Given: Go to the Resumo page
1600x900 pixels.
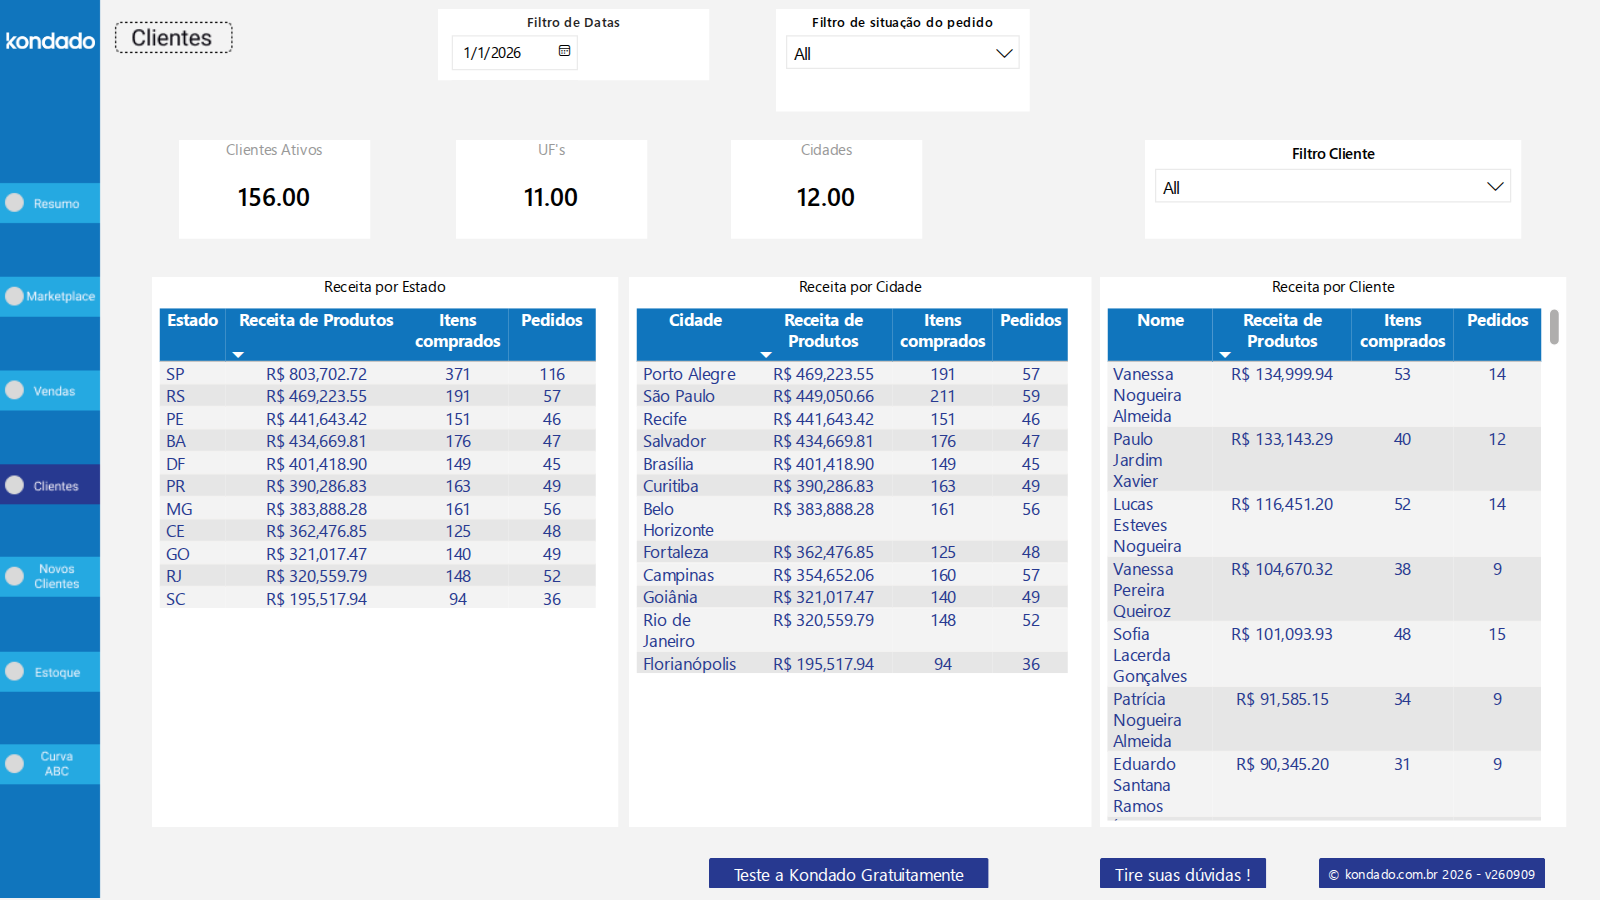Looking at the screenshot, I should coord(50,203).
